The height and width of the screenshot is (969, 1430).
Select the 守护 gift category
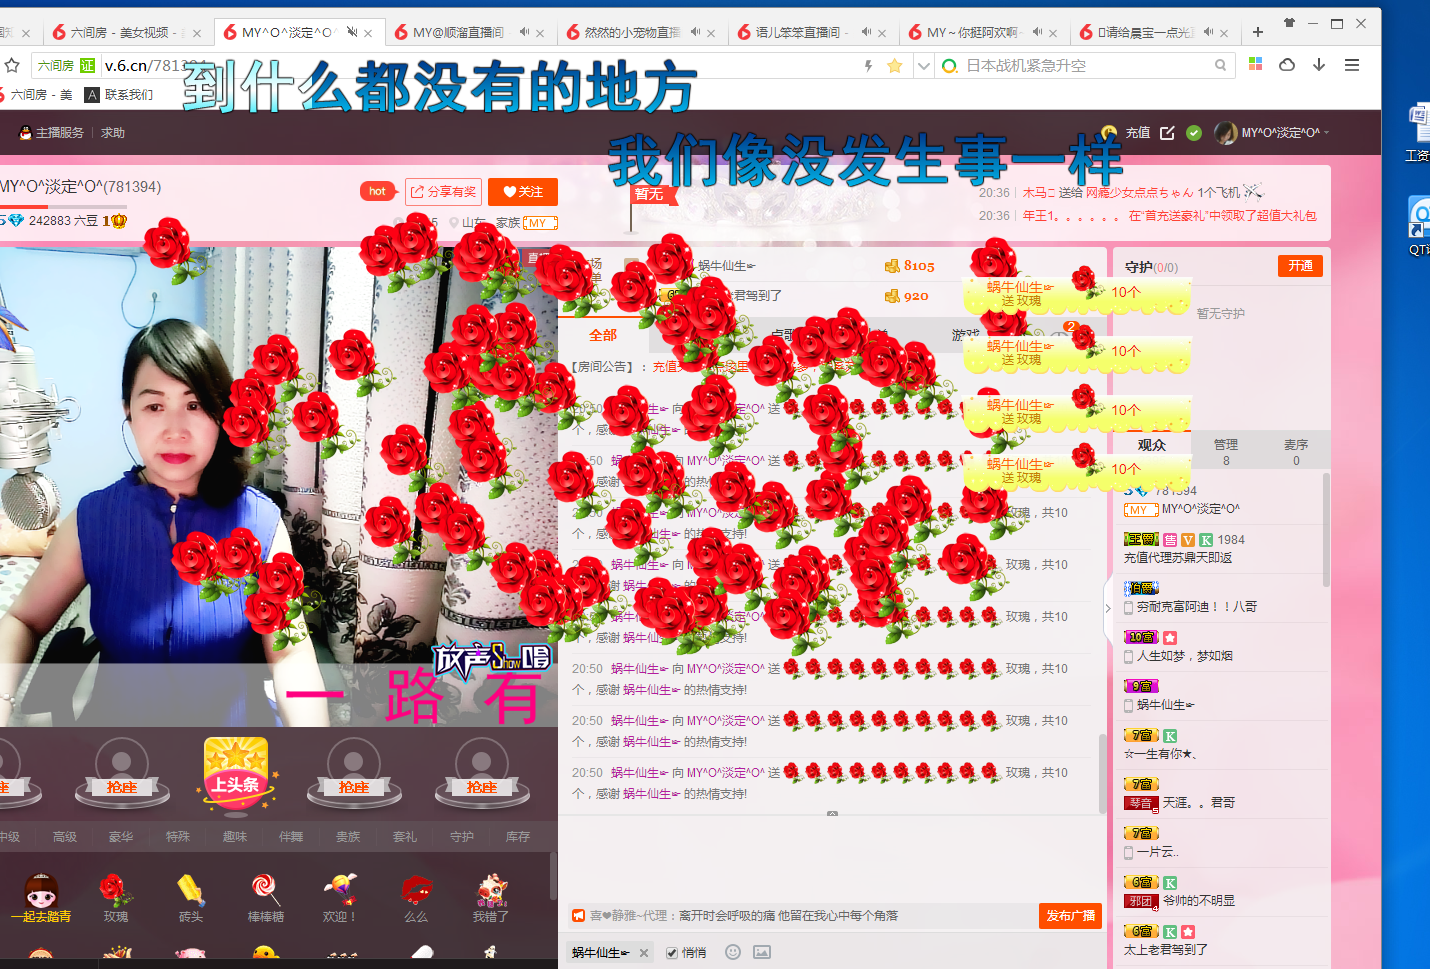[462, 837]
